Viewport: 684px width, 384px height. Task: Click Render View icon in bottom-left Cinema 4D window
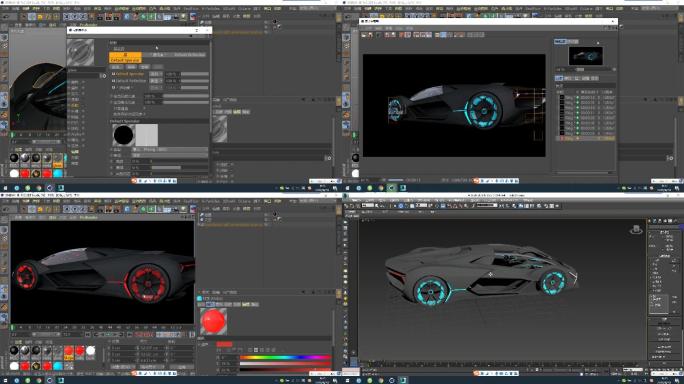100,209
